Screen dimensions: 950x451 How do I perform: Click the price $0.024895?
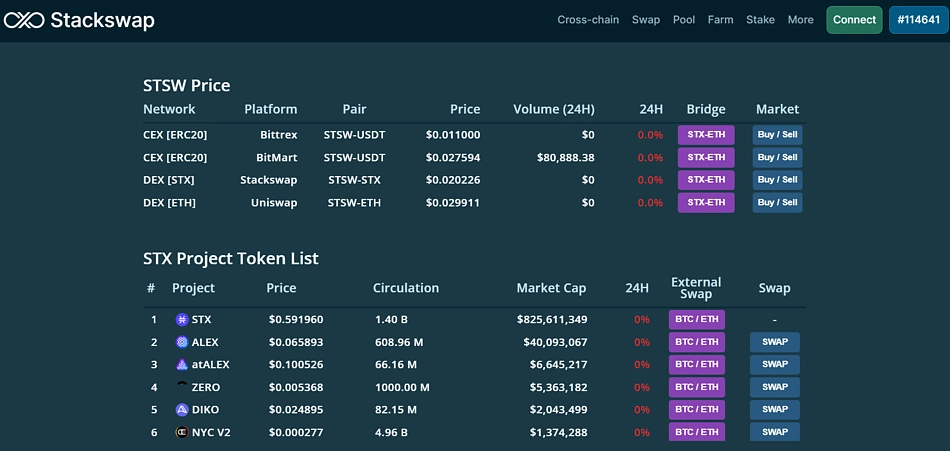(296, 410)
